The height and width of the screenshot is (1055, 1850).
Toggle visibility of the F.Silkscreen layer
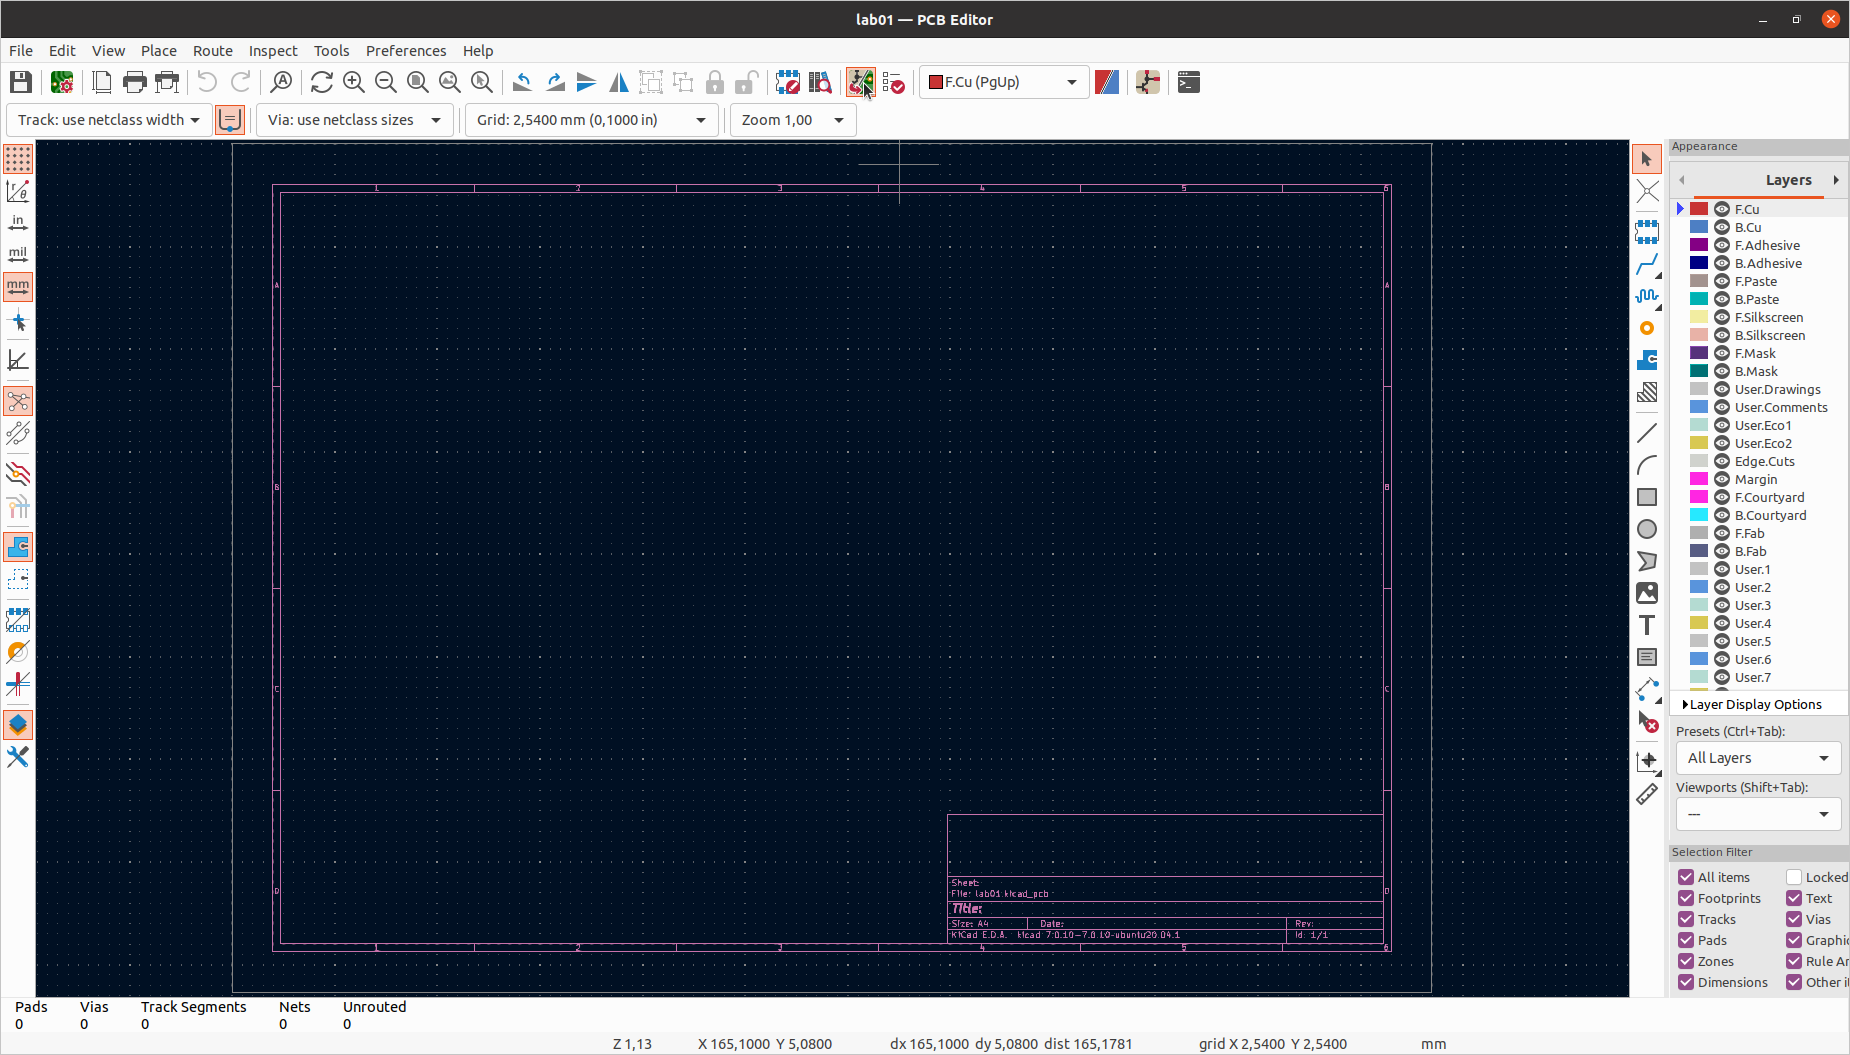click(x=1721, y=316)
